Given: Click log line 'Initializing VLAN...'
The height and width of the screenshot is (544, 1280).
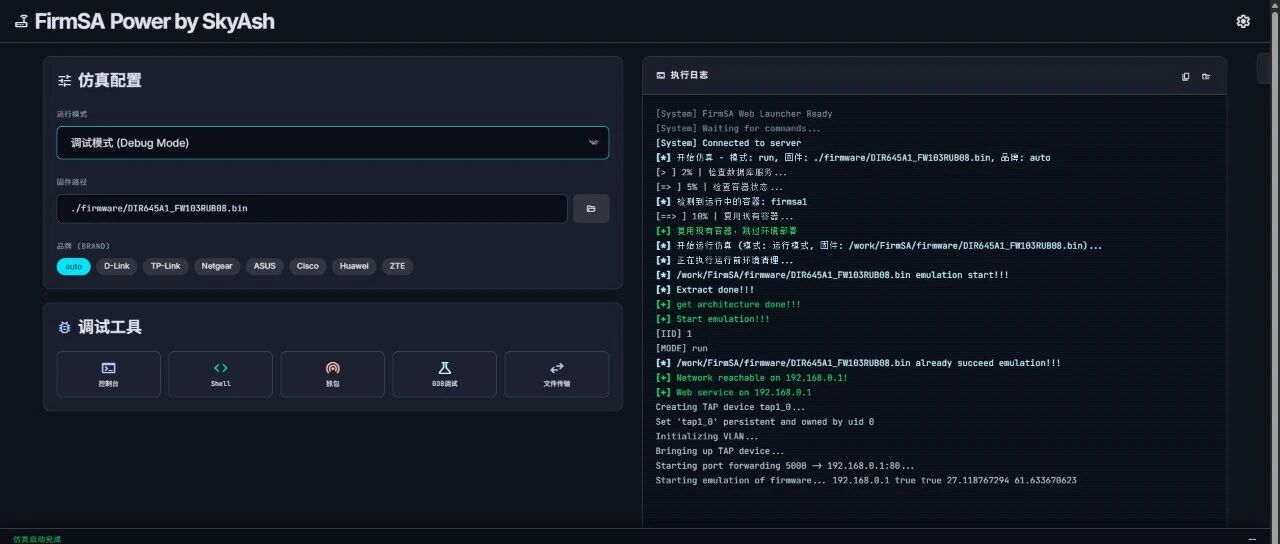Looking at the screenshot, I should tap(707, 436).
